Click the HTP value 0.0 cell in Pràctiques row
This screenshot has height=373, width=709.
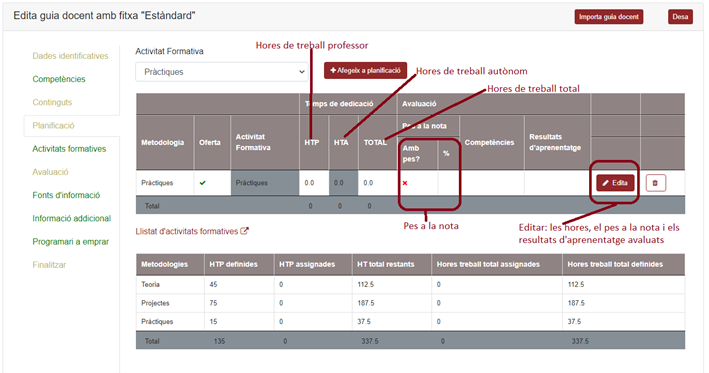click(x=314, y=183)
